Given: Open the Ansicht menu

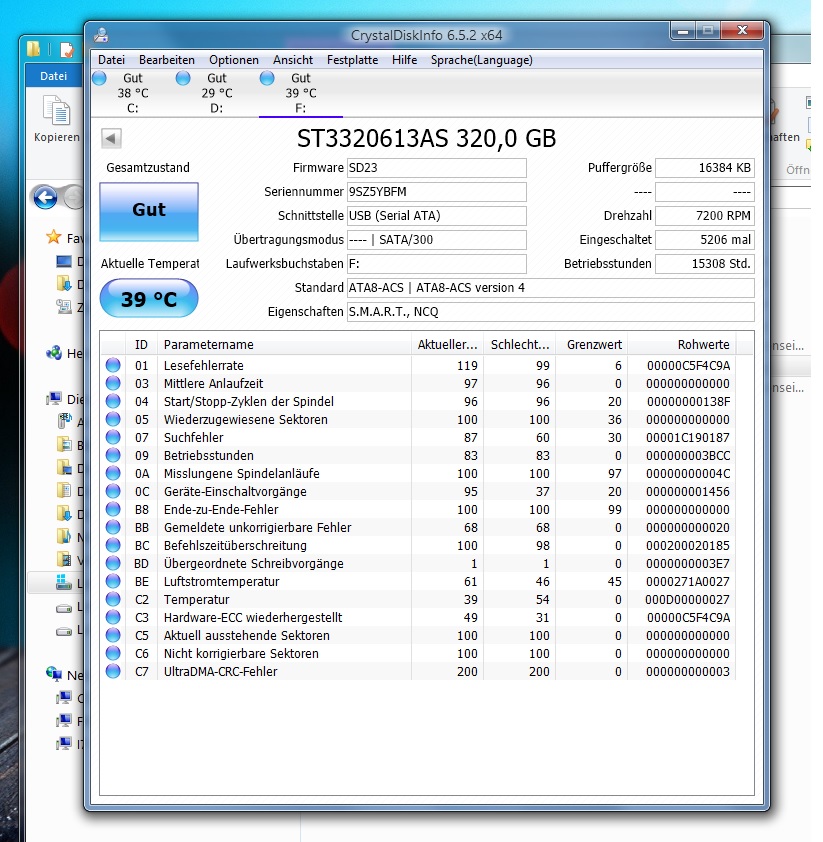Looking at the screenshot, I should tap(293, 60).
